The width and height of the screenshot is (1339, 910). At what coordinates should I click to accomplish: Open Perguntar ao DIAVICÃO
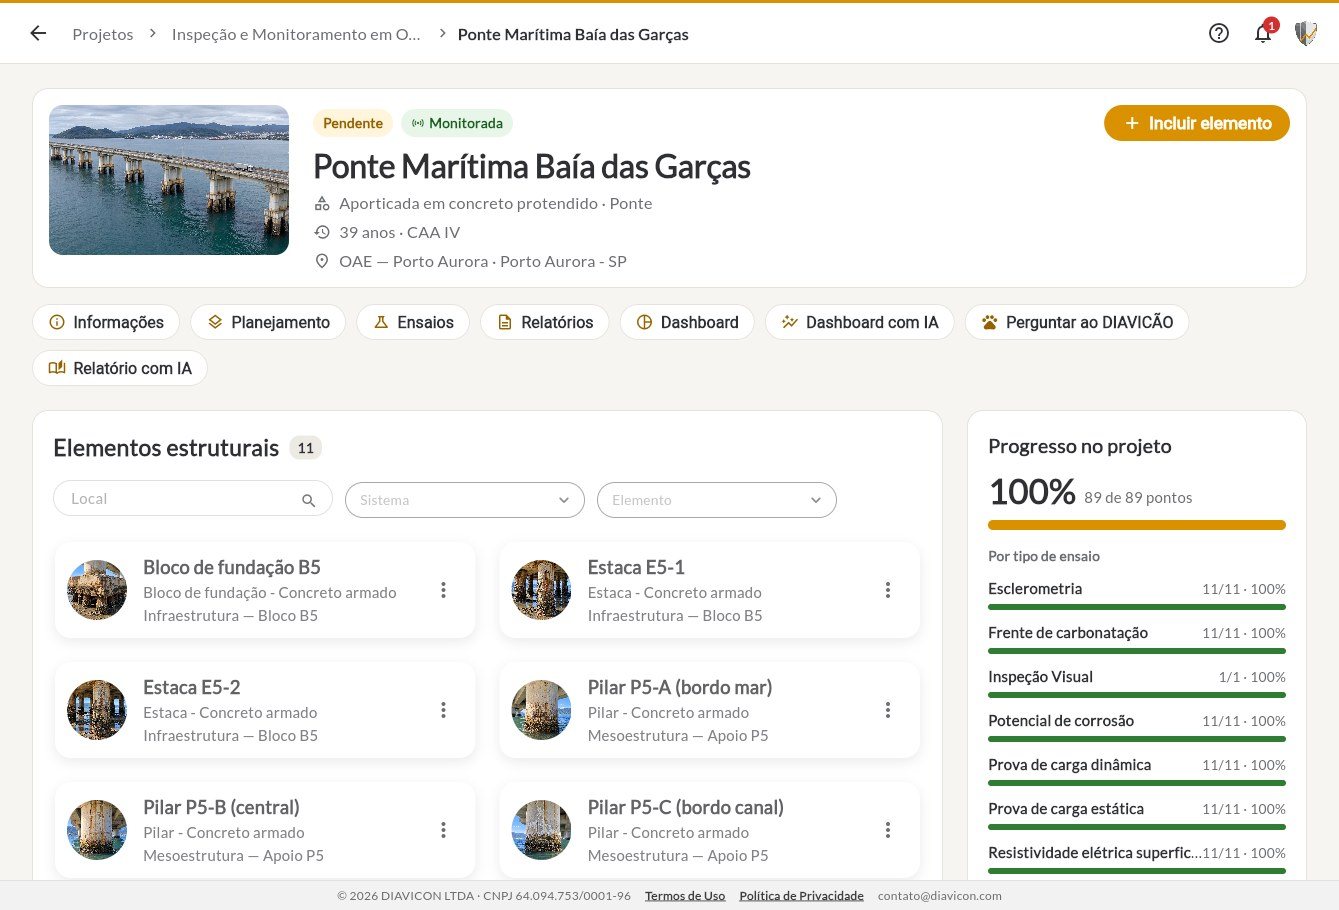pyautogui.click(x=1077, y=322)
